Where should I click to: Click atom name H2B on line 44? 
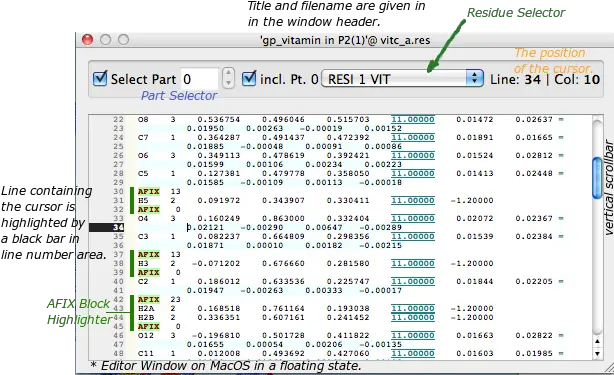[x=146, y=317]
